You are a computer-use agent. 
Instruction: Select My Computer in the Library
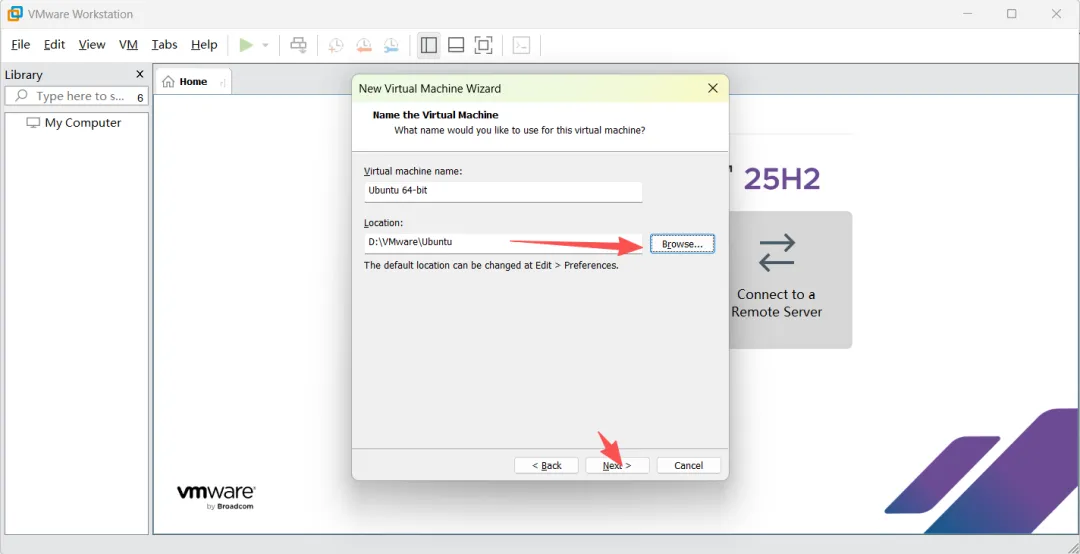[x=74, y=123]
